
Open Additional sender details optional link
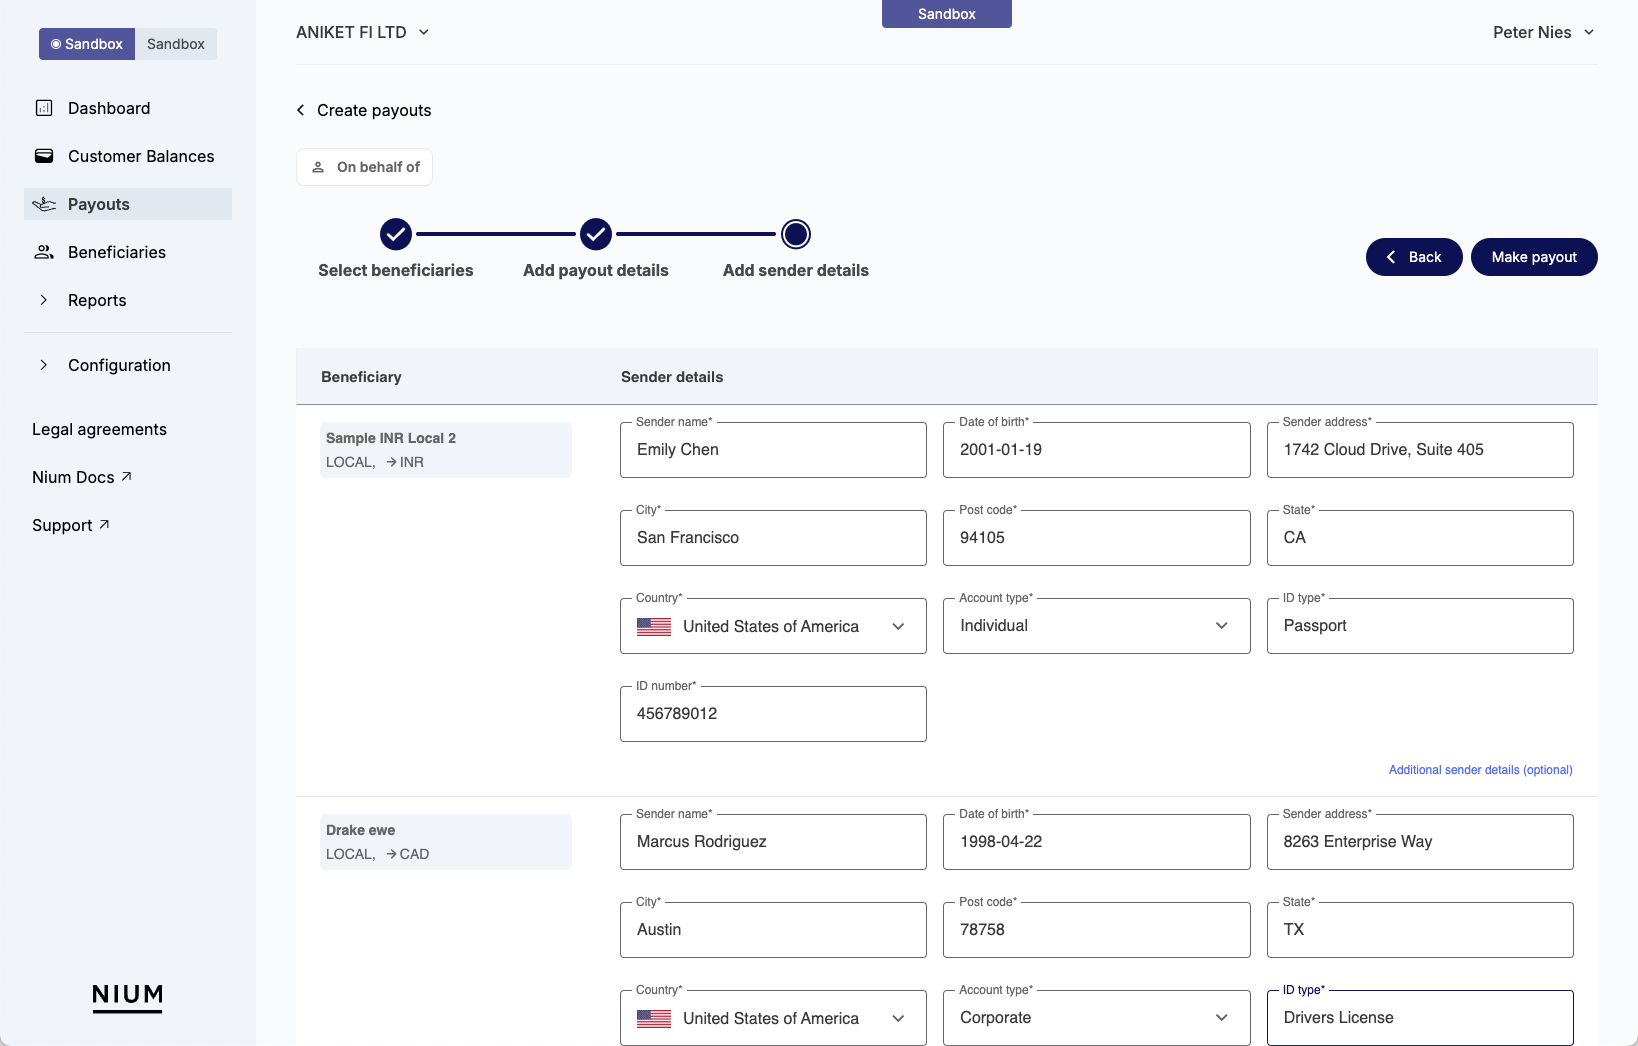pos(1480,770)
